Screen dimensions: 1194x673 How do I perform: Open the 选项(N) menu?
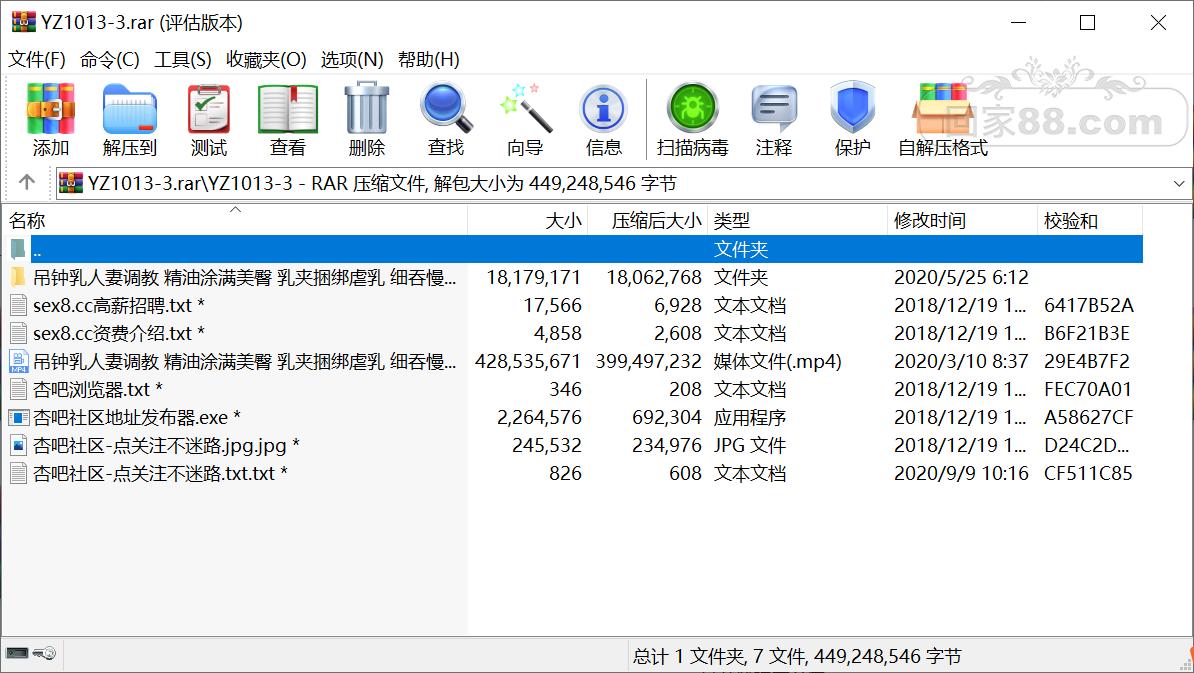pyautogui.click(x=352, y=59)
